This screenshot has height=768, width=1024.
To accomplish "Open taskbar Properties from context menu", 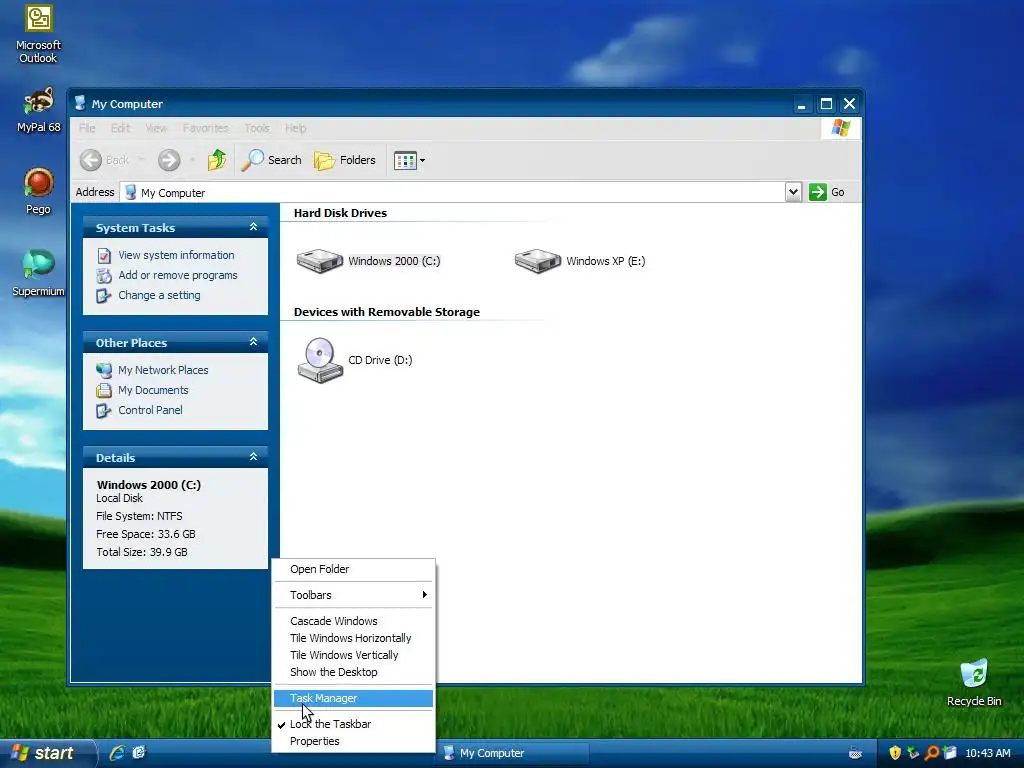I will point(353,741).
